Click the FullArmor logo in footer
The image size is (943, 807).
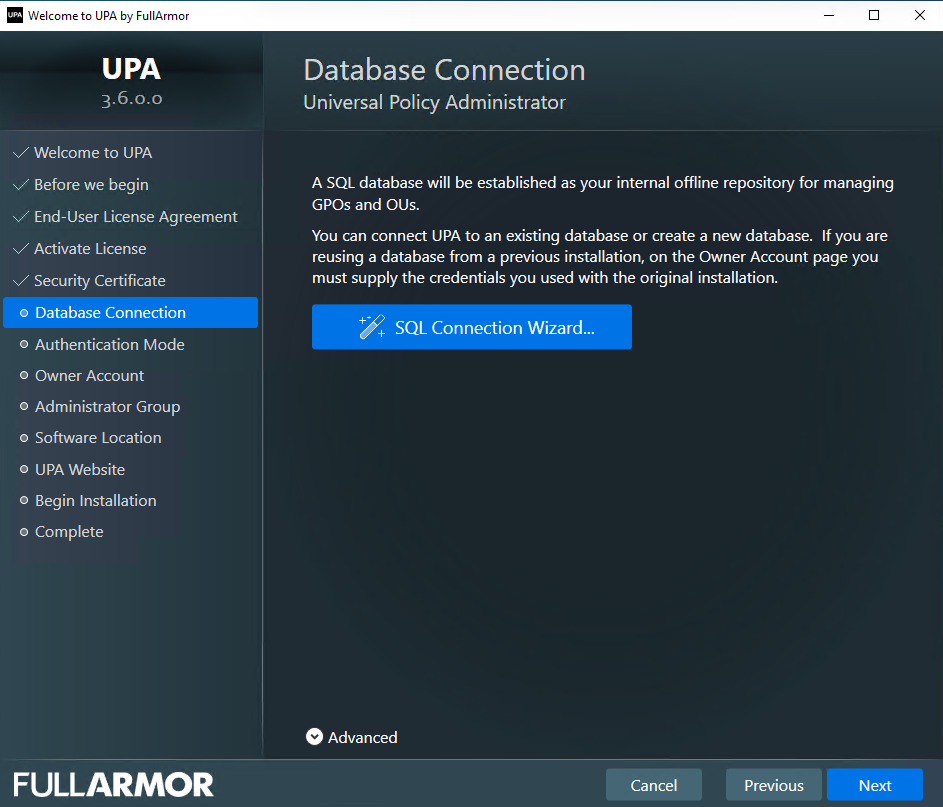[x=113, y=784]
